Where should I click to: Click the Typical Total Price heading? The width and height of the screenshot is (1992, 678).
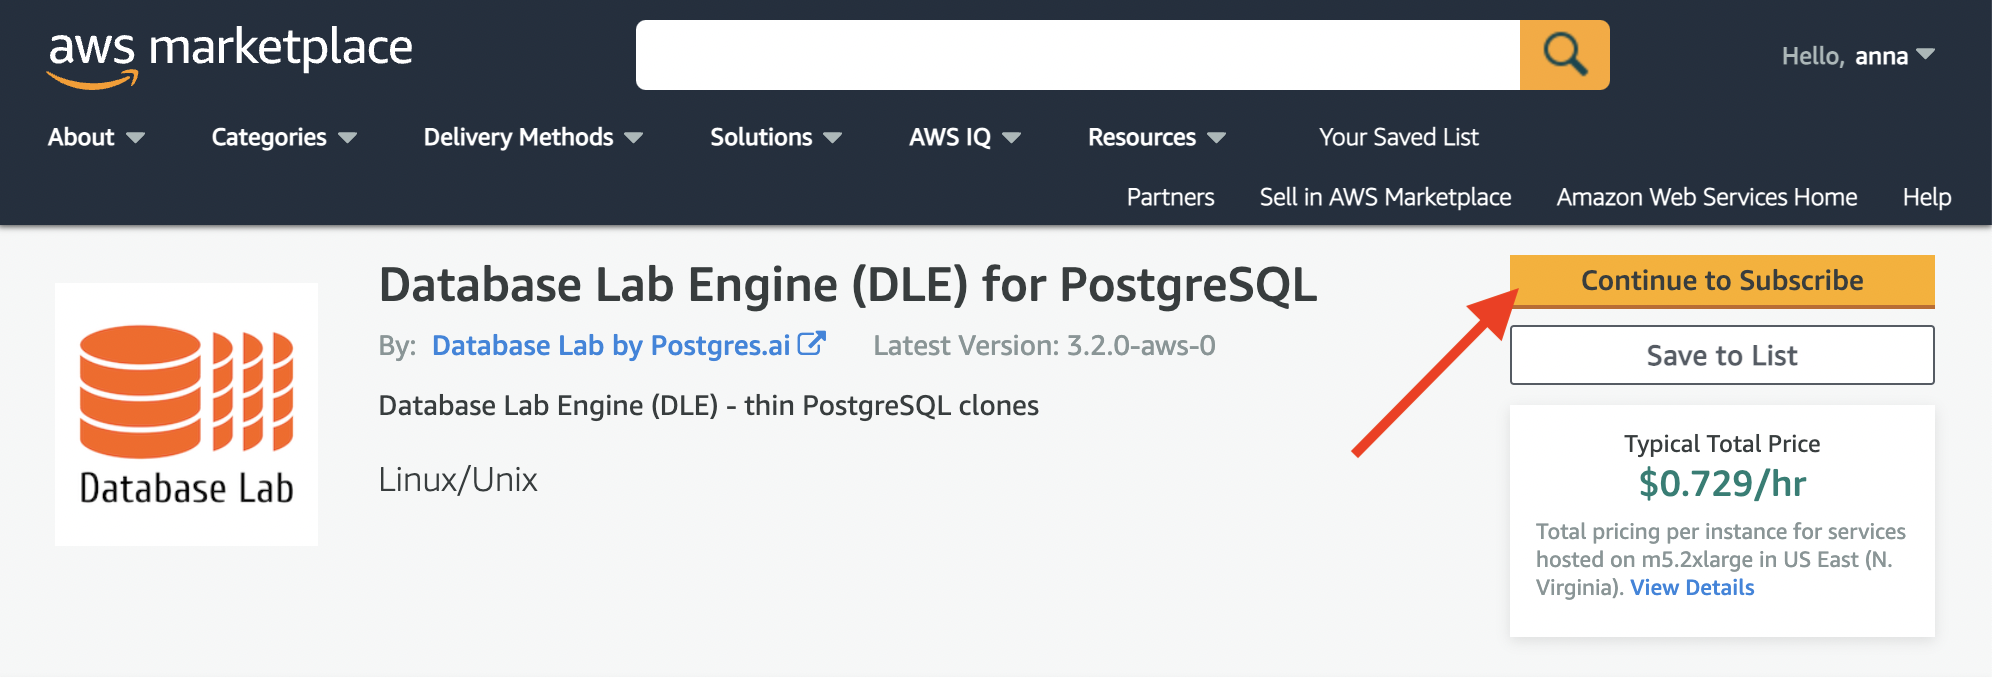[1722, 444]
